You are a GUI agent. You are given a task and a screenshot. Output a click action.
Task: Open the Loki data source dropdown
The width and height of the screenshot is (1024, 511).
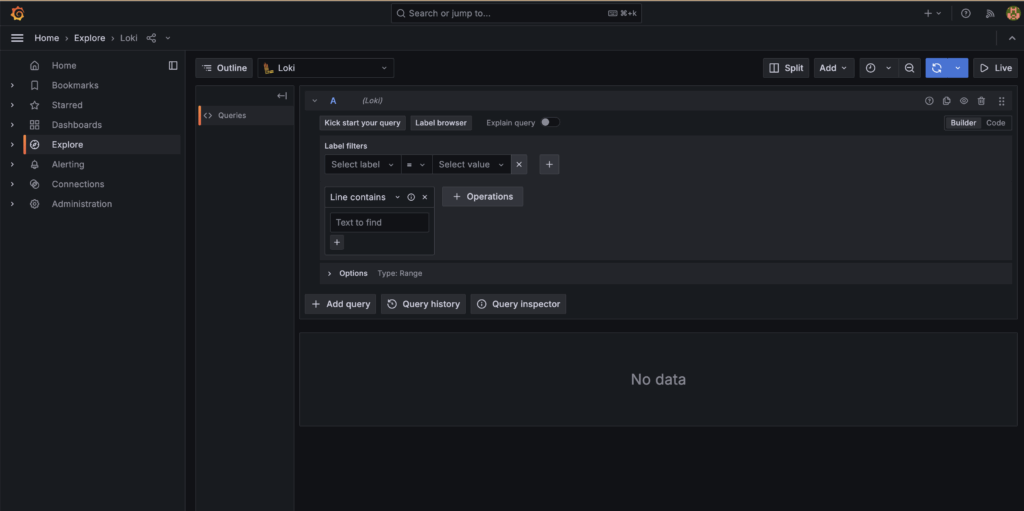(326, 68)
